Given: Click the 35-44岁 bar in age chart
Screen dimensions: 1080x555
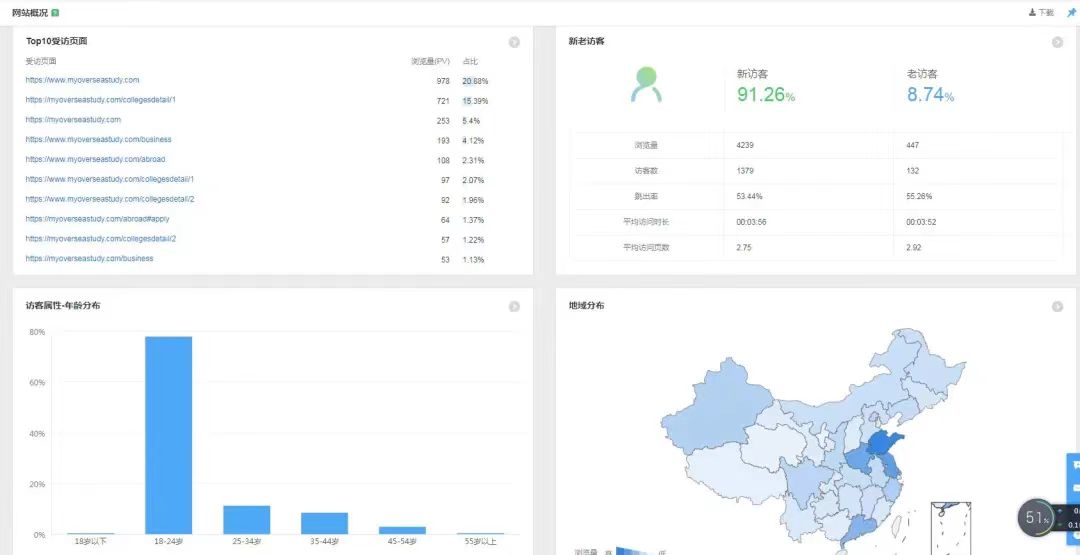Looking at the screenshot, I should (x=324, y=523).
